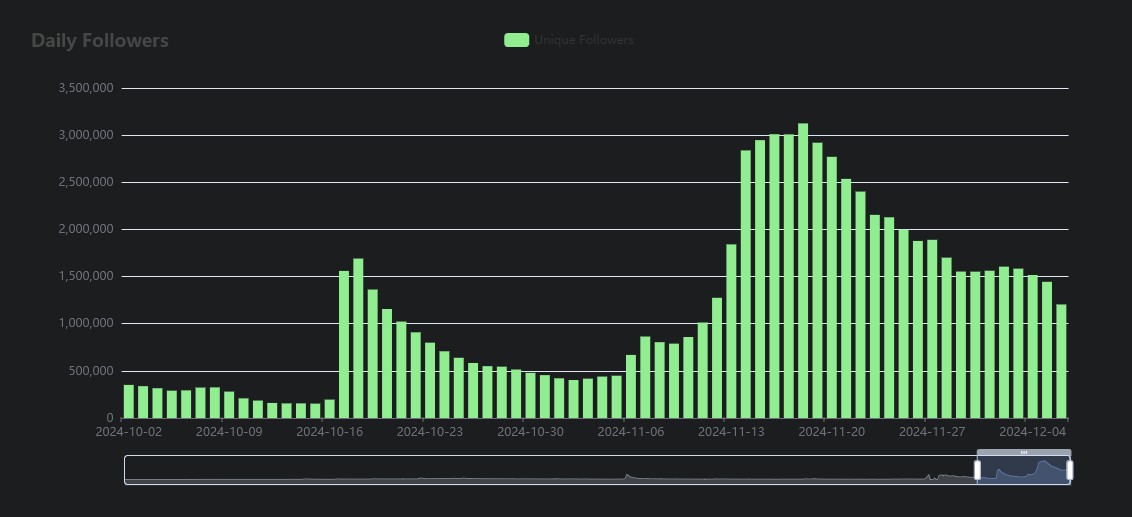
Task: Click the bar above the 2024-10-30 label
Action: (531, 396)
